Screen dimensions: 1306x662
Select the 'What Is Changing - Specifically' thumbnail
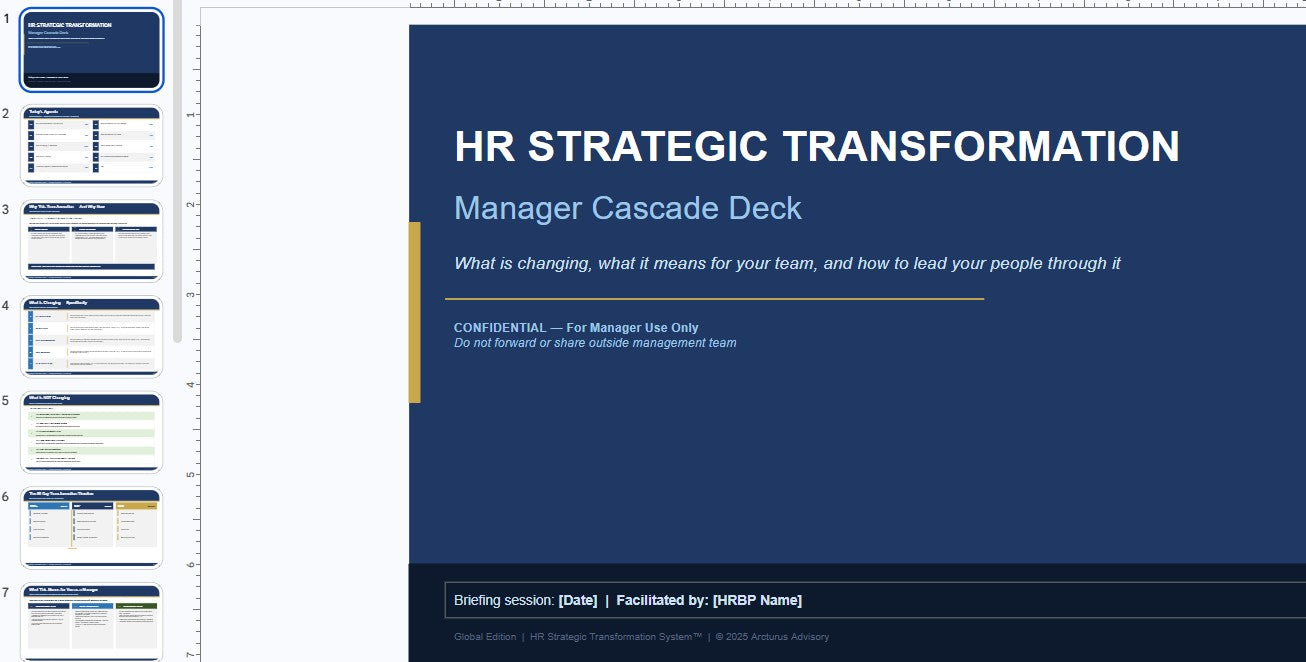[91, 336]
